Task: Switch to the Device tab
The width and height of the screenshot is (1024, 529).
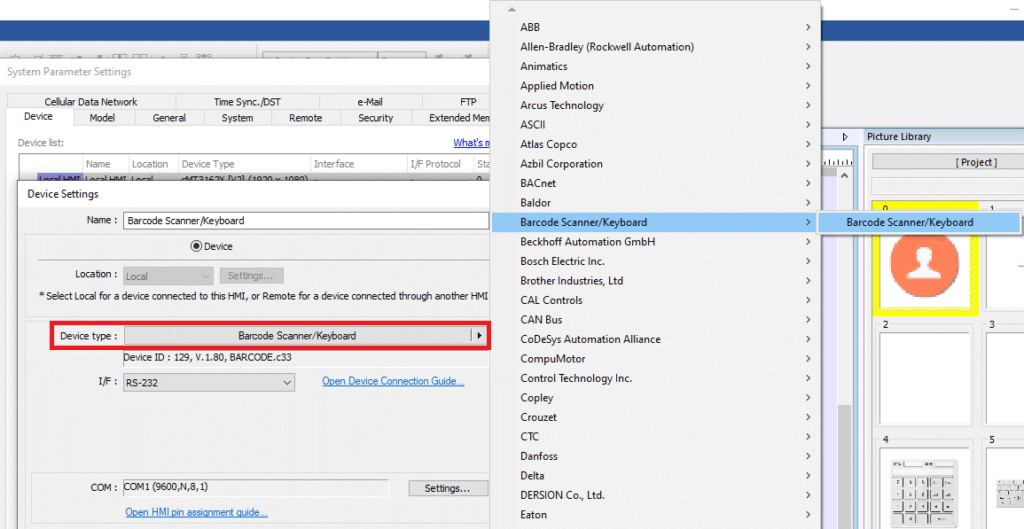Action: coord(39,116)
